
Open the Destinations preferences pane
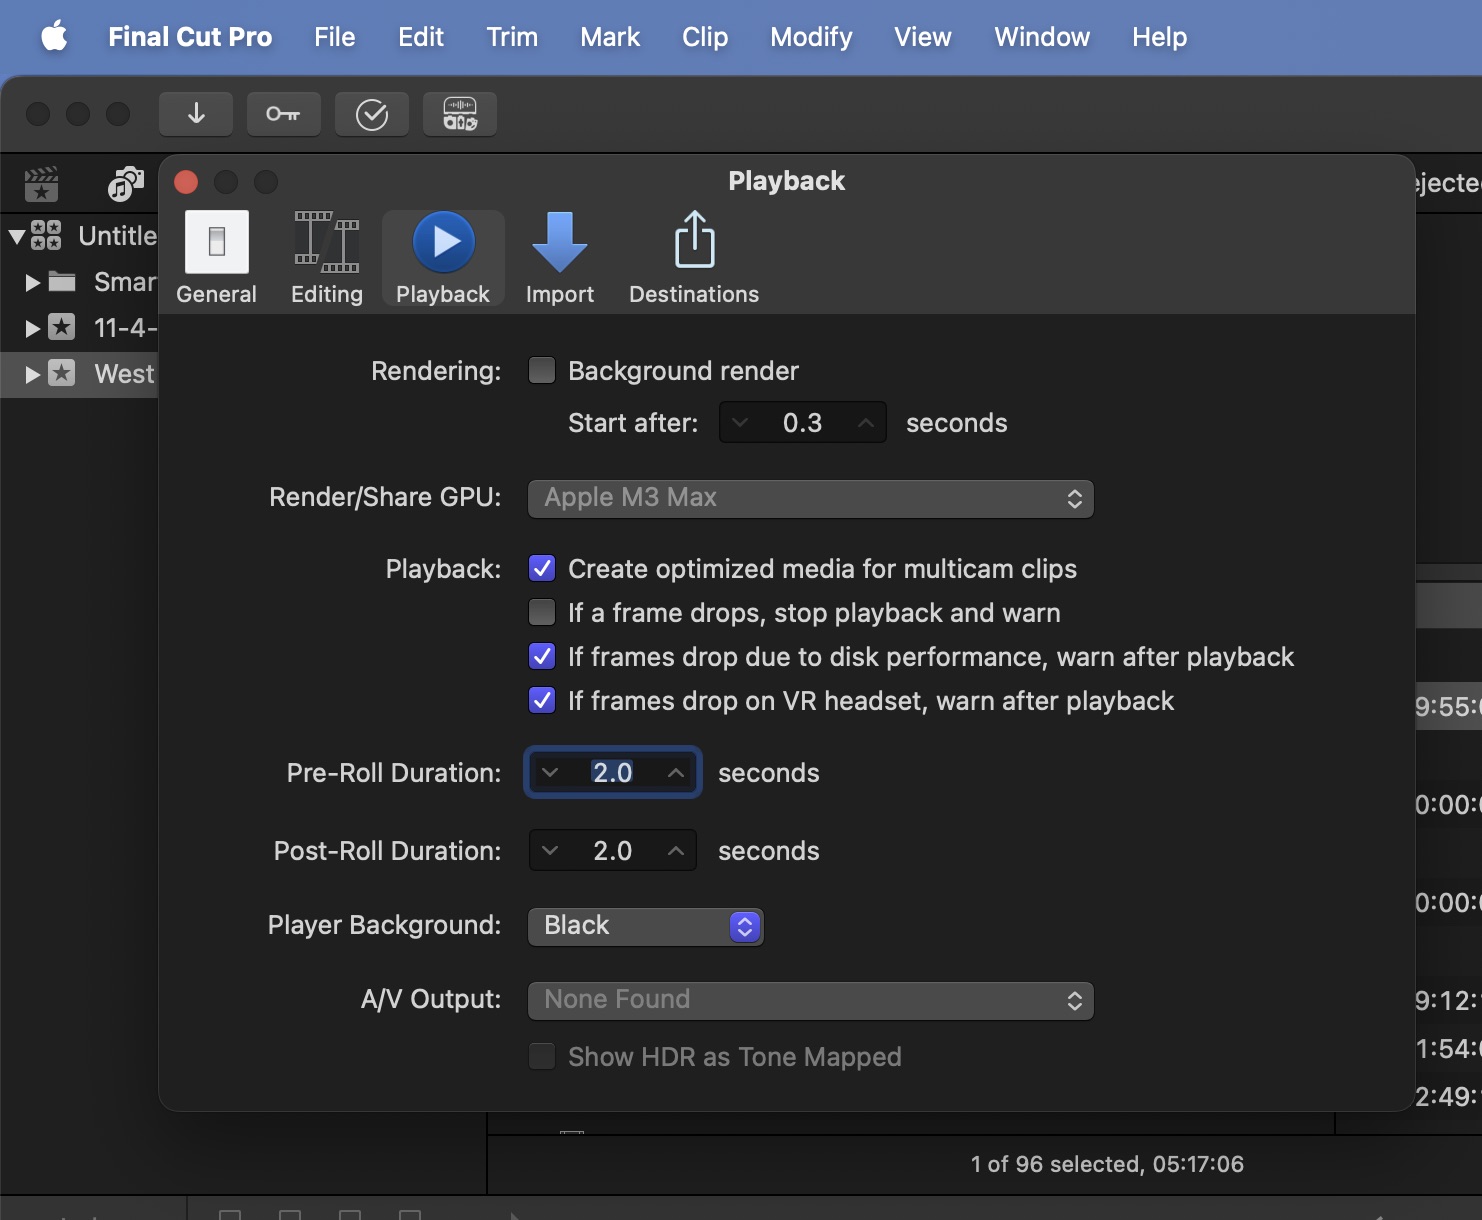click(x=694, y=257)
